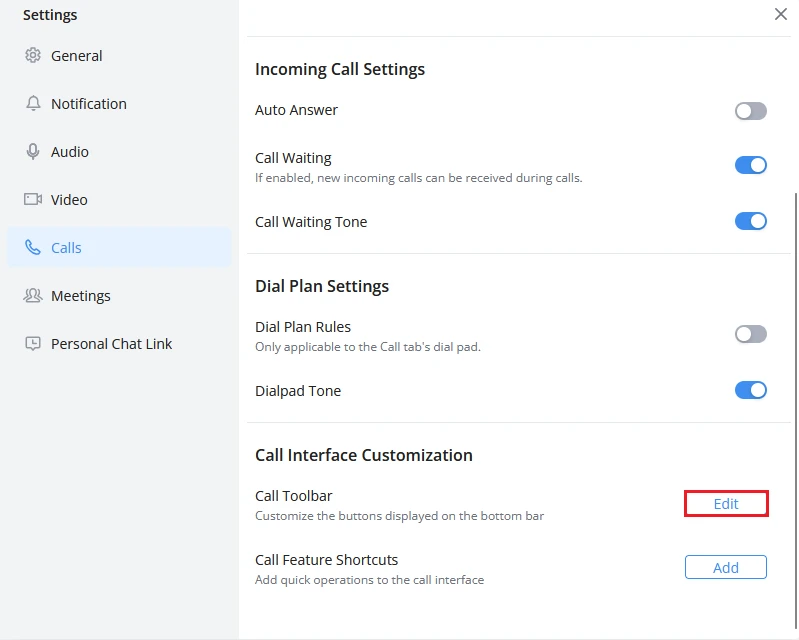
Task: Click the General gear icon
Action: (x=33, y=55)
